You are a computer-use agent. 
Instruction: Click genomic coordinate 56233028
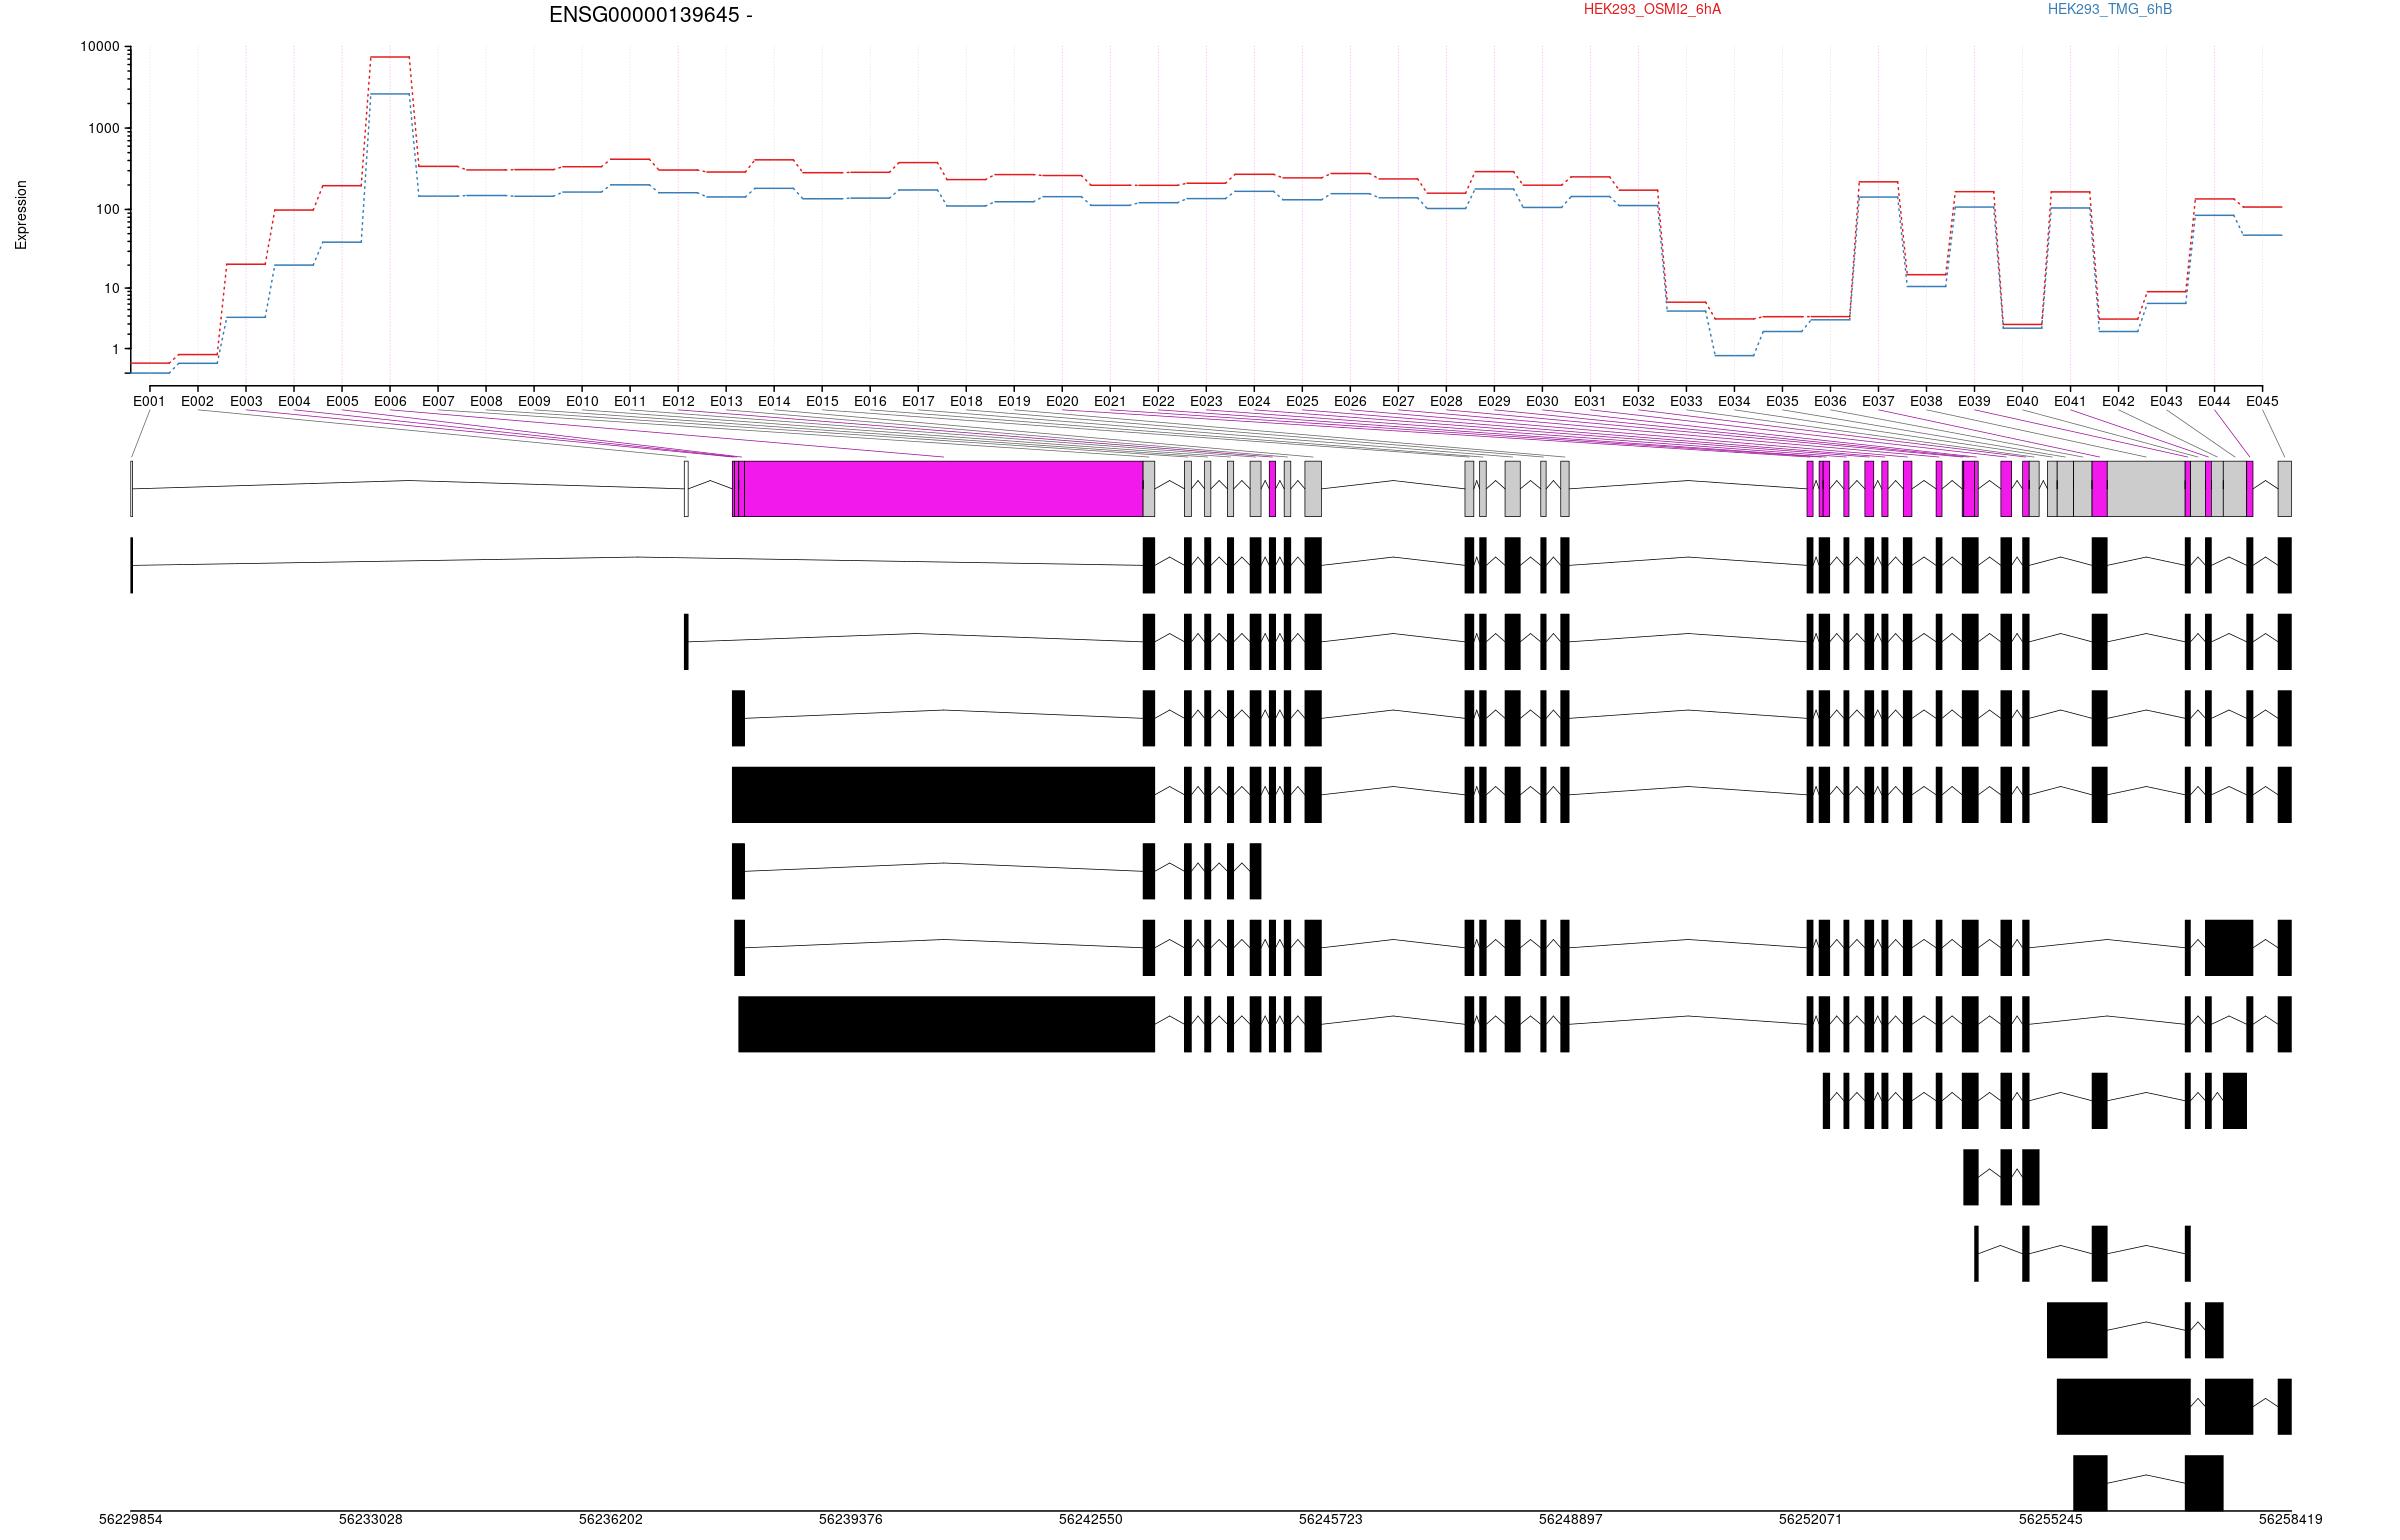(x=371, y=1519)
